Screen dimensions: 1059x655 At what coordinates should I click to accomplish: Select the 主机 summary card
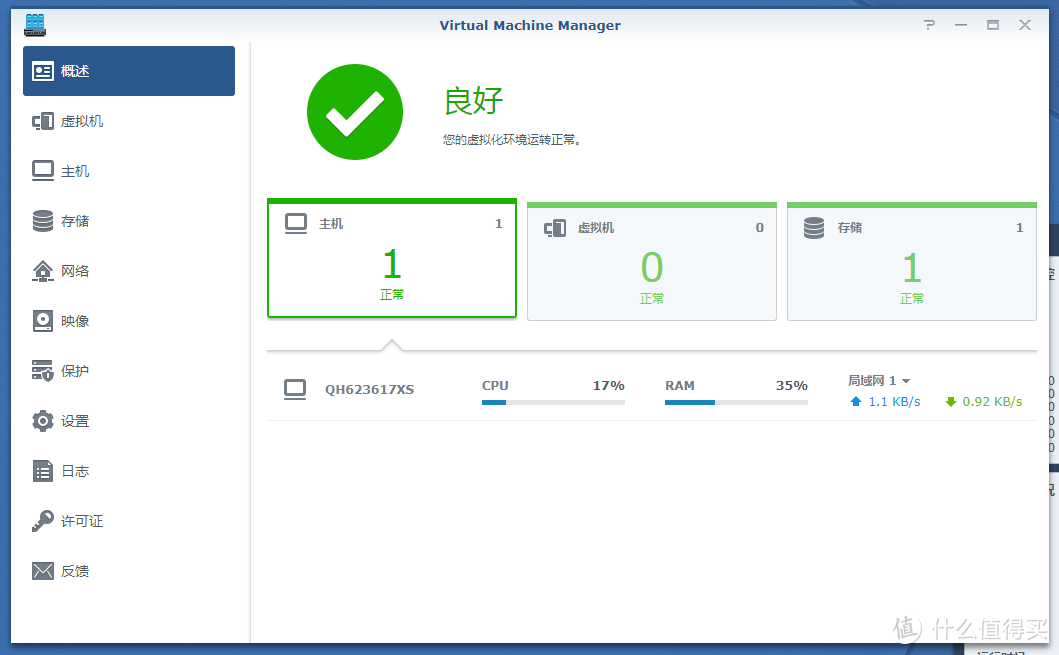point(392,258)
